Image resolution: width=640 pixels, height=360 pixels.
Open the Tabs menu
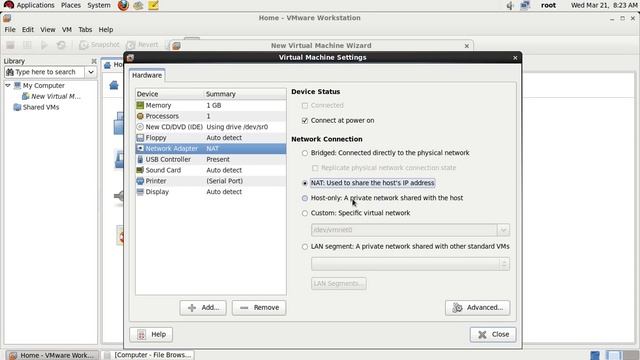[85, 30]
